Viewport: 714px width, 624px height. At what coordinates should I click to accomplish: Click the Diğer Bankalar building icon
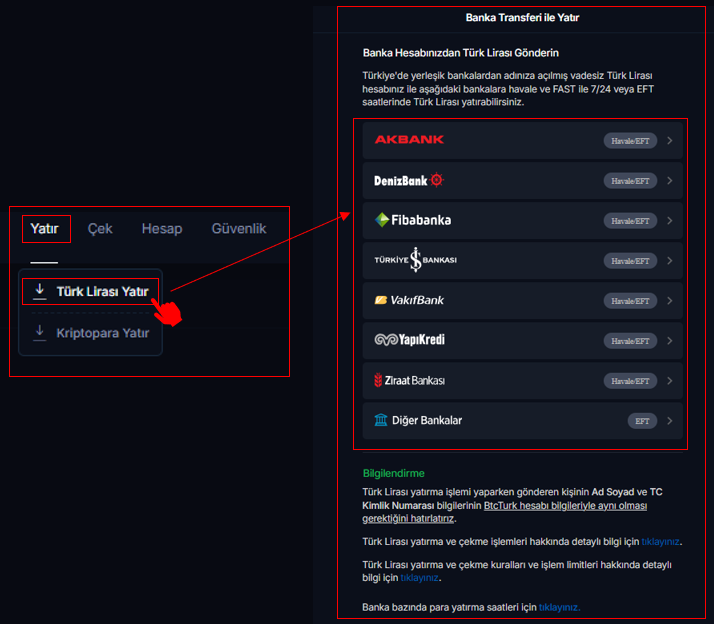[380, 420]
